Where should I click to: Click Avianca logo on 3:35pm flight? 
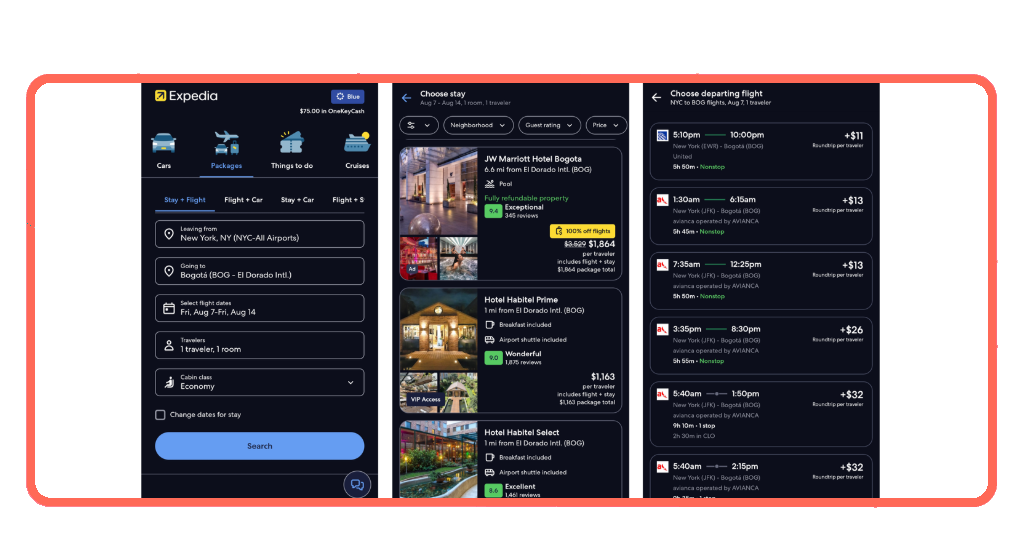tap(662, 329)
